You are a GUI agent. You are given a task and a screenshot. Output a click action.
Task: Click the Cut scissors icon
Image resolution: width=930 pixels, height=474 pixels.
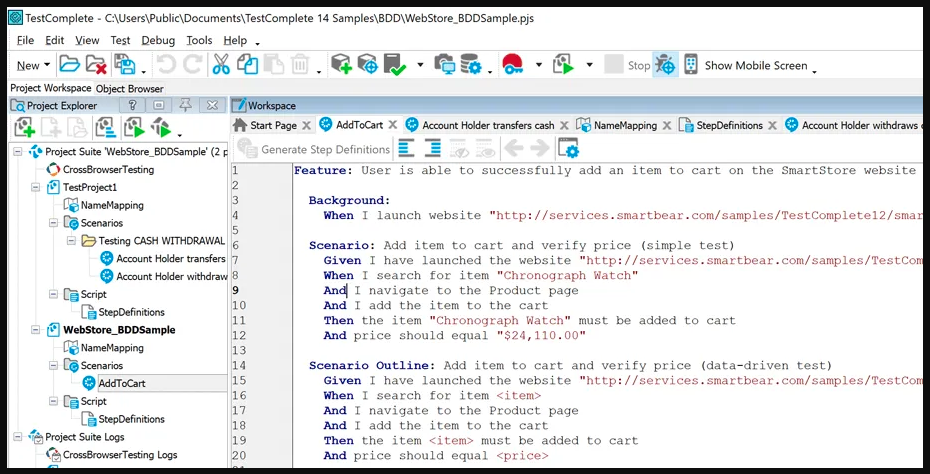click(x=221, y=65)
